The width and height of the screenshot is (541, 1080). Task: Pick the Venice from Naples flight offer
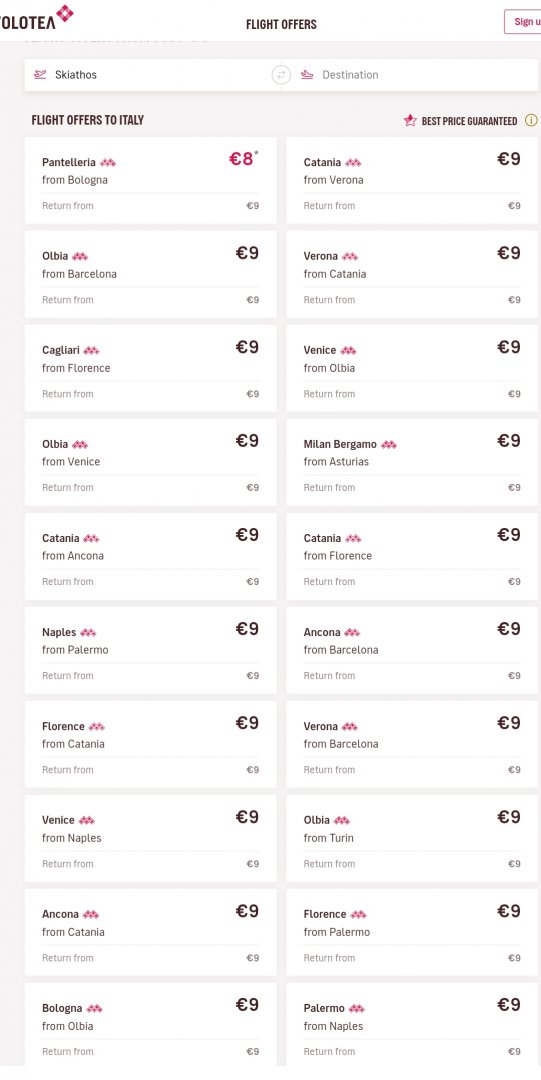(150, 838)
